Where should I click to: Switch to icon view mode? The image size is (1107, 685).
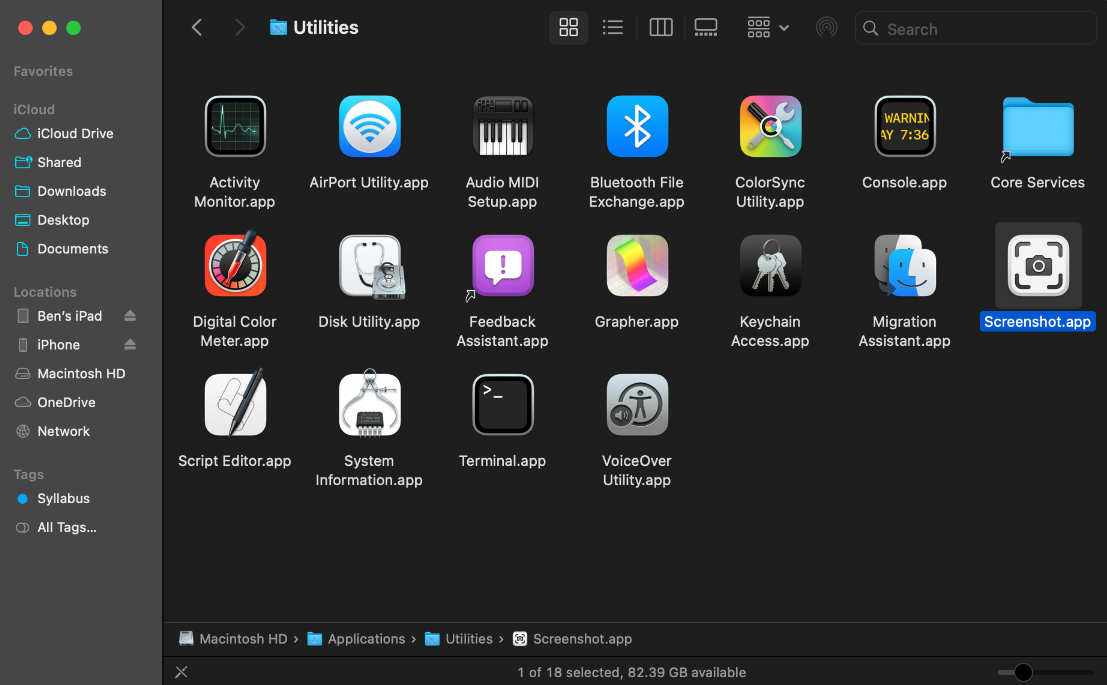(x=568, y=28)
